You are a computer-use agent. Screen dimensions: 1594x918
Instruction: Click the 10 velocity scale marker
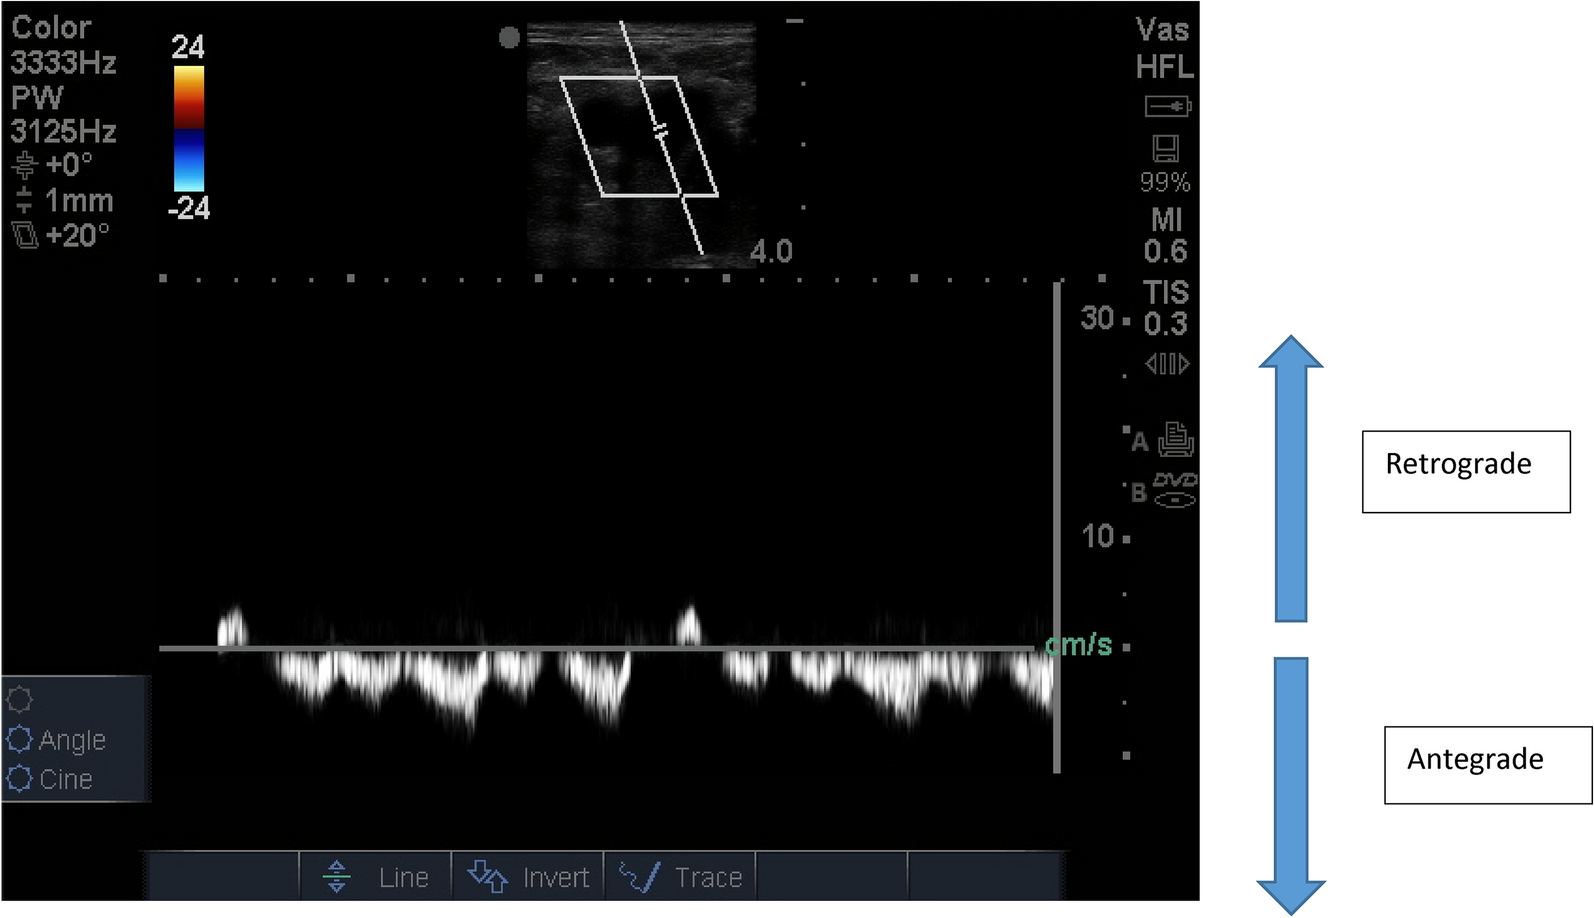[1097, 536]
